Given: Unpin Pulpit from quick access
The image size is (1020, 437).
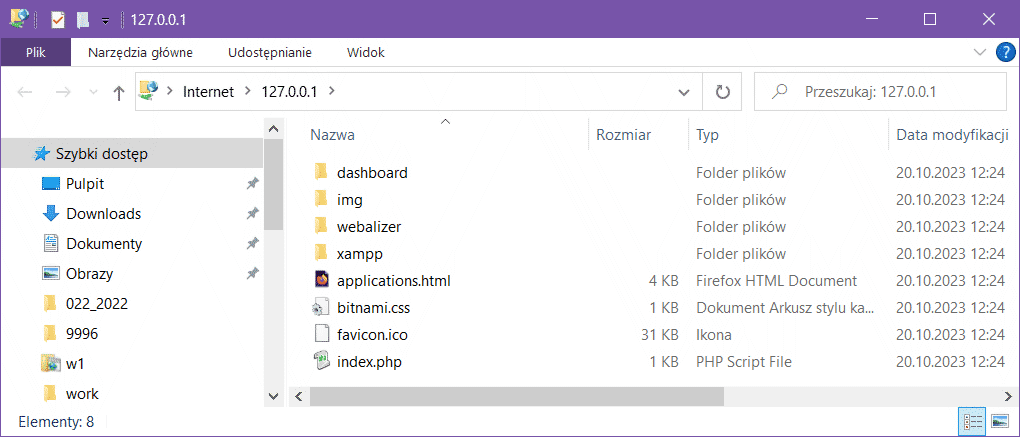Looking at the screenshot, I should (252, 184).
